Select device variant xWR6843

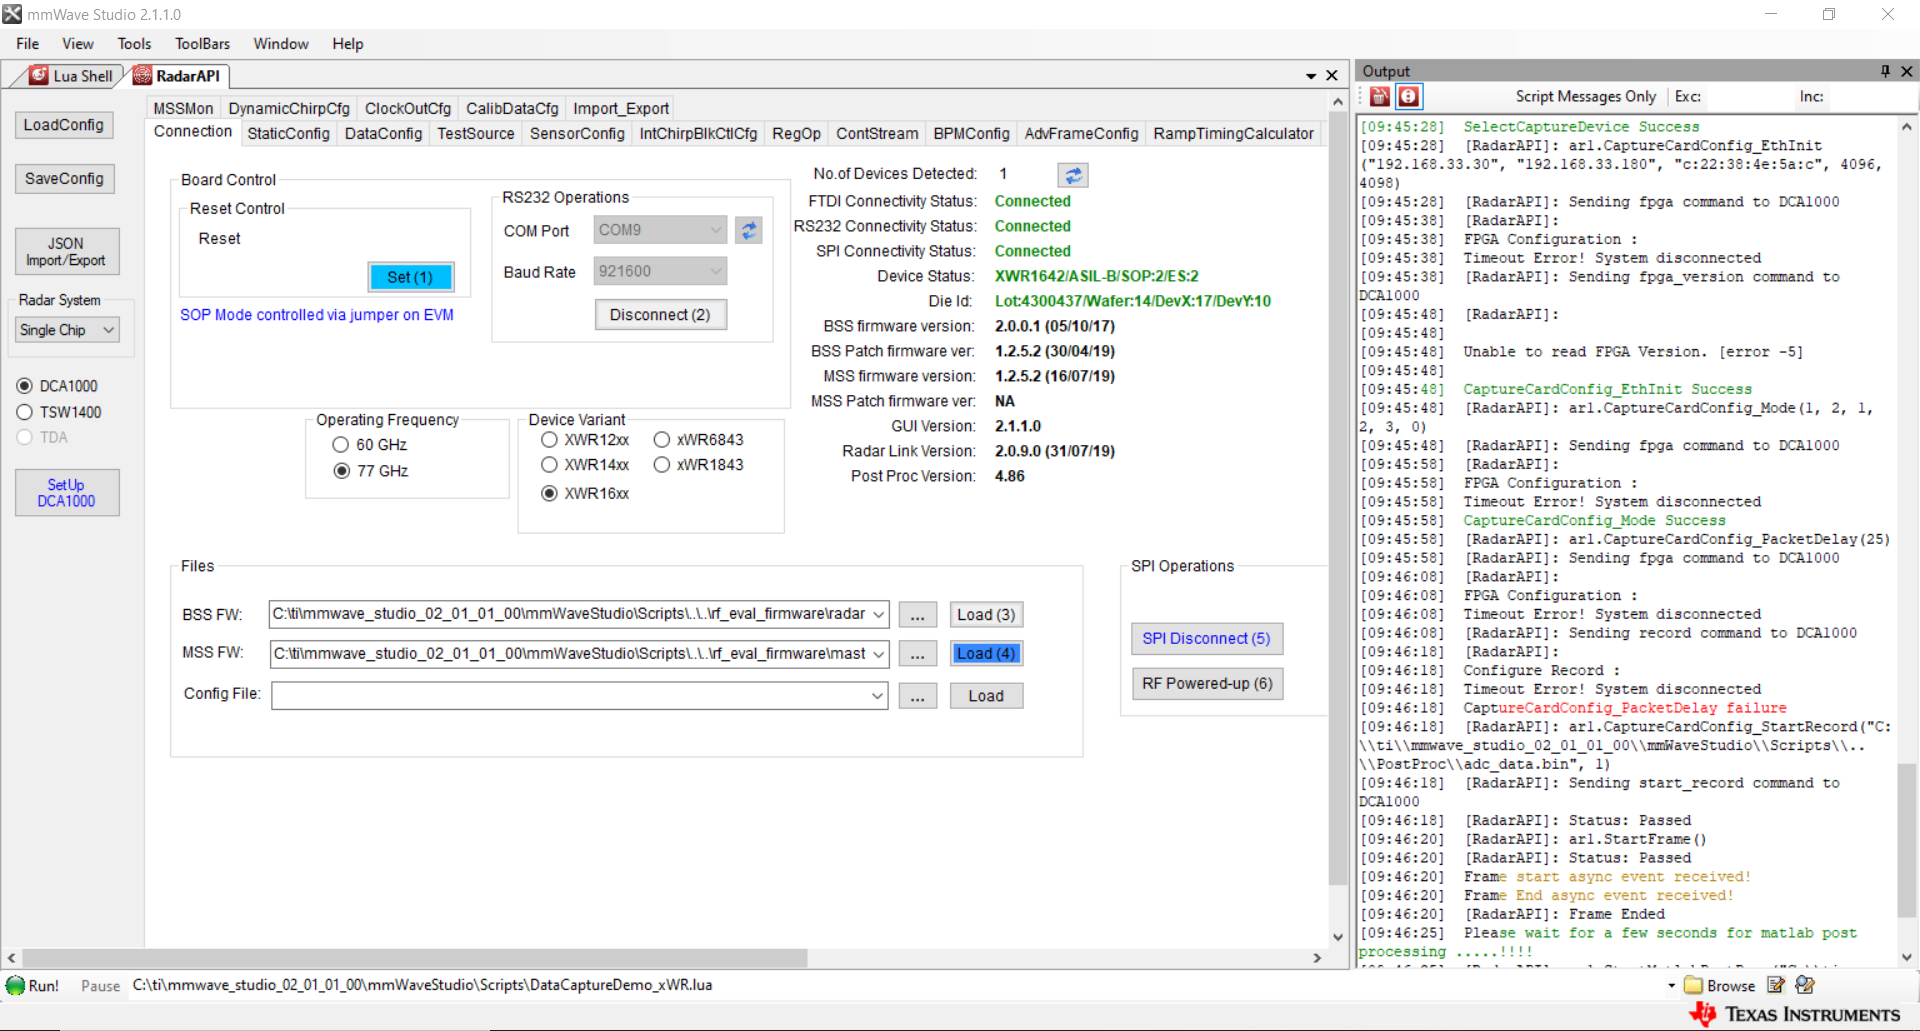pyautogui.click(x=662, y=440)
